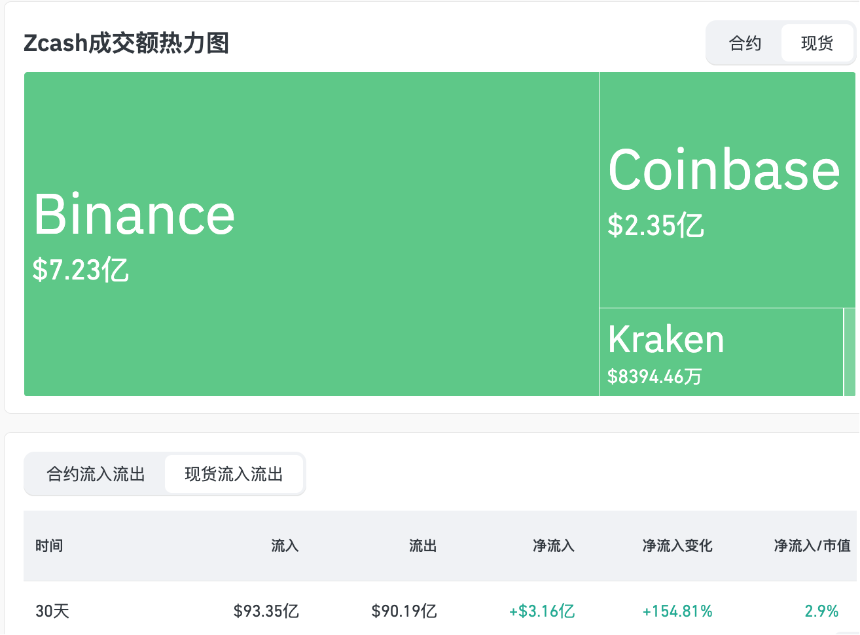
Task: Select the 现货流入流出 tab
Action: pos(235,474)
